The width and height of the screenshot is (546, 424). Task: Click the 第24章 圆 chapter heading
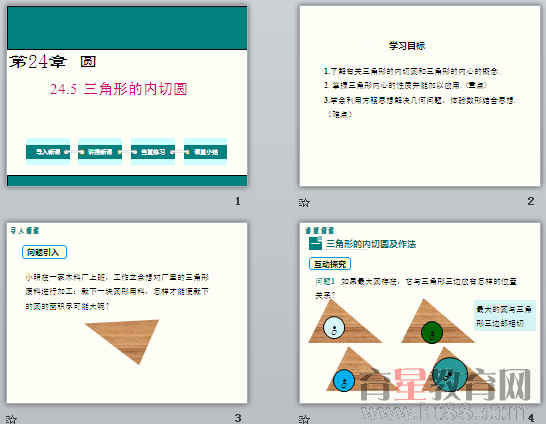click(53, 62)
